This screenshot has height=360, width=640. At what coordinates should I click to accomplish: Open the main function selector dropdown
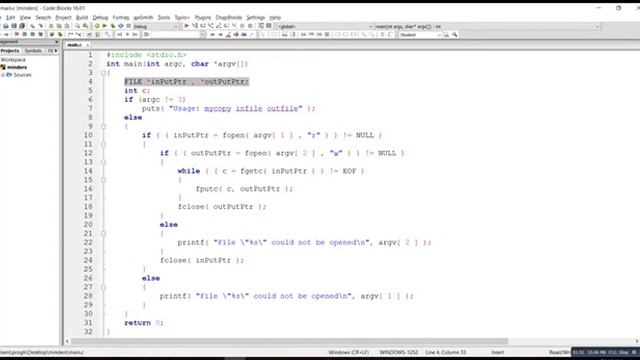point(488,27)
